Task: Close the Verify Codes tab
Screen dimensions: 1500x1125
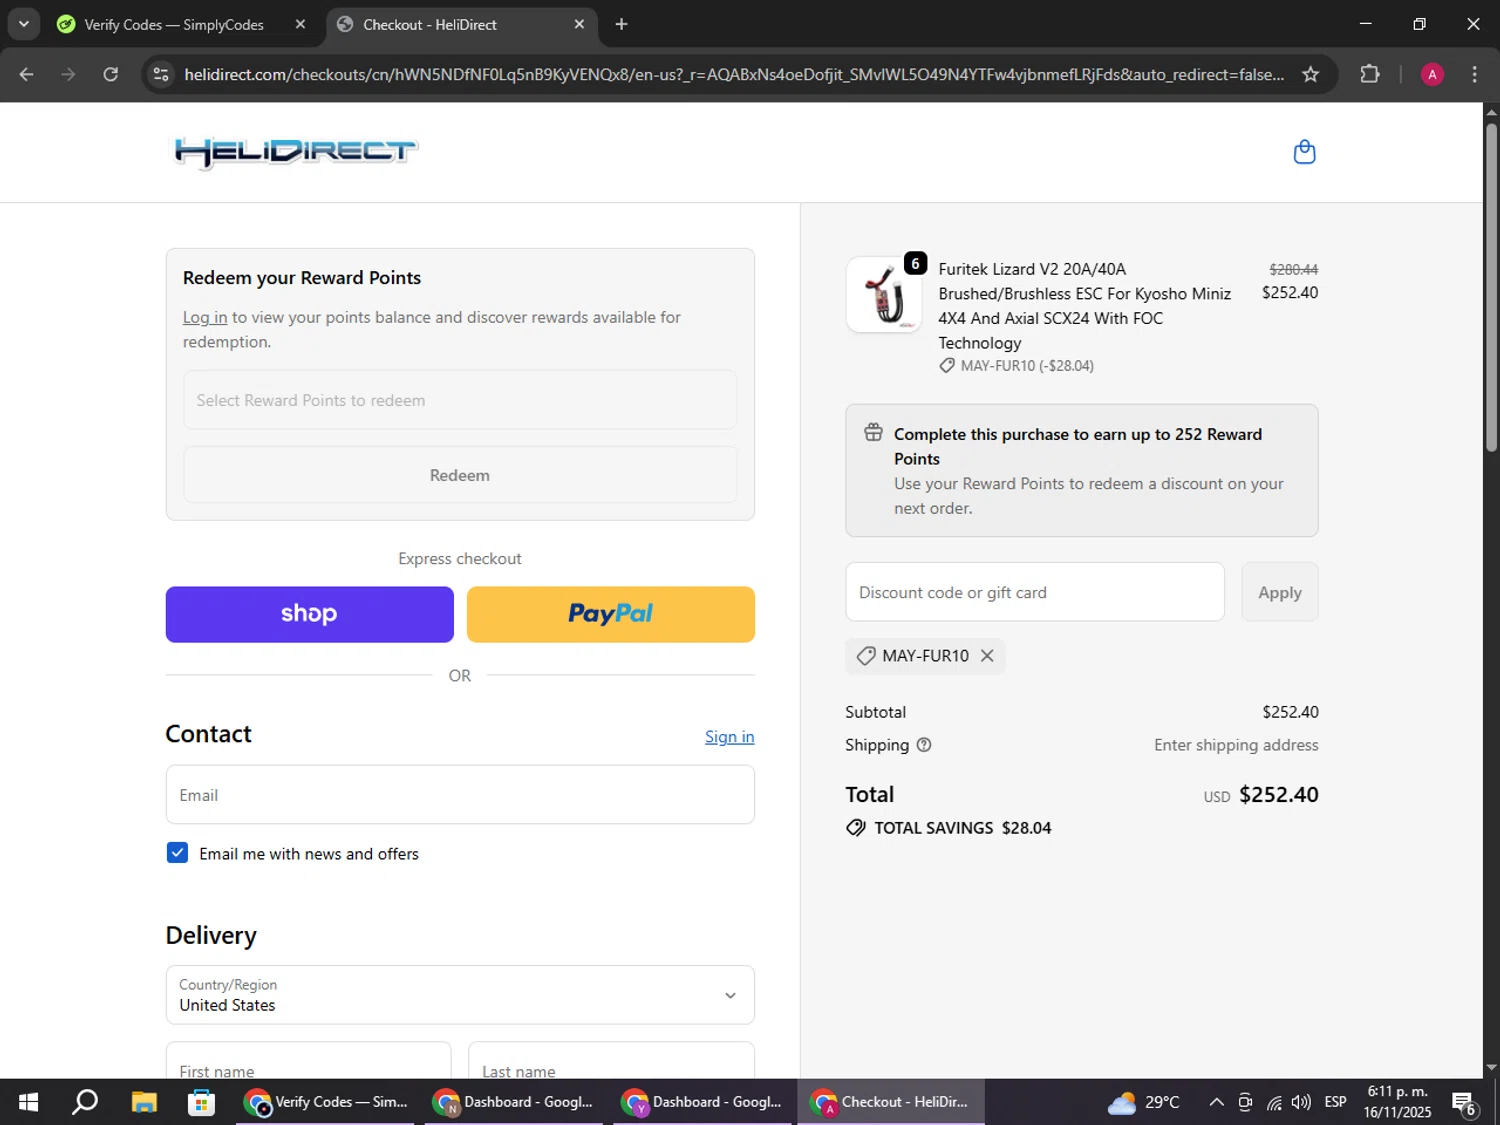Action: point(300,24)
